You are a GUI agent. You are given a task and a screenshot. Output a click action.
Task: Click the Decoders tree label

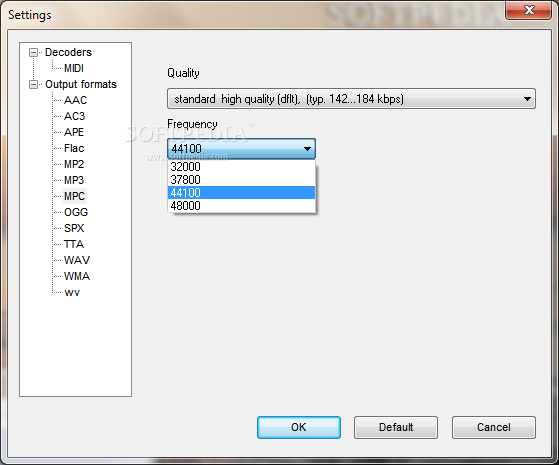click(68, 52)
